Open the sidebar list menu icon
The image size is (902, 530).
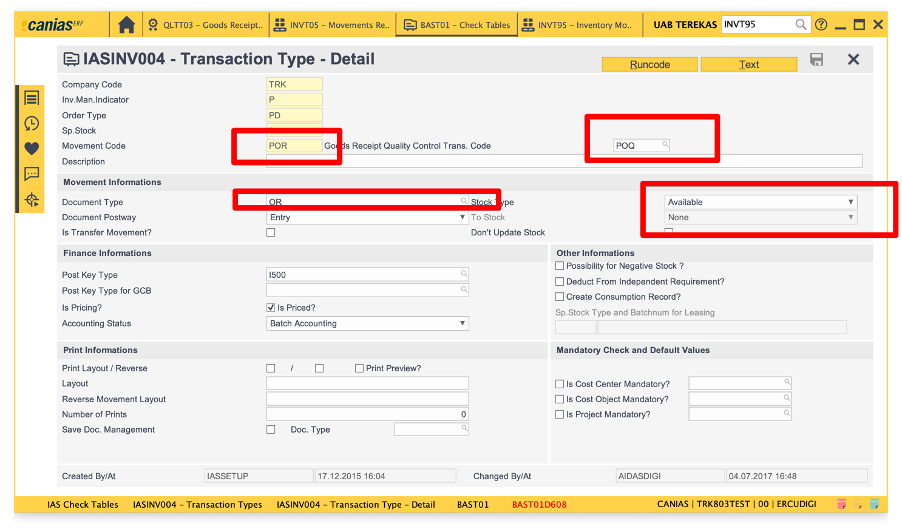tap(32, 98)
